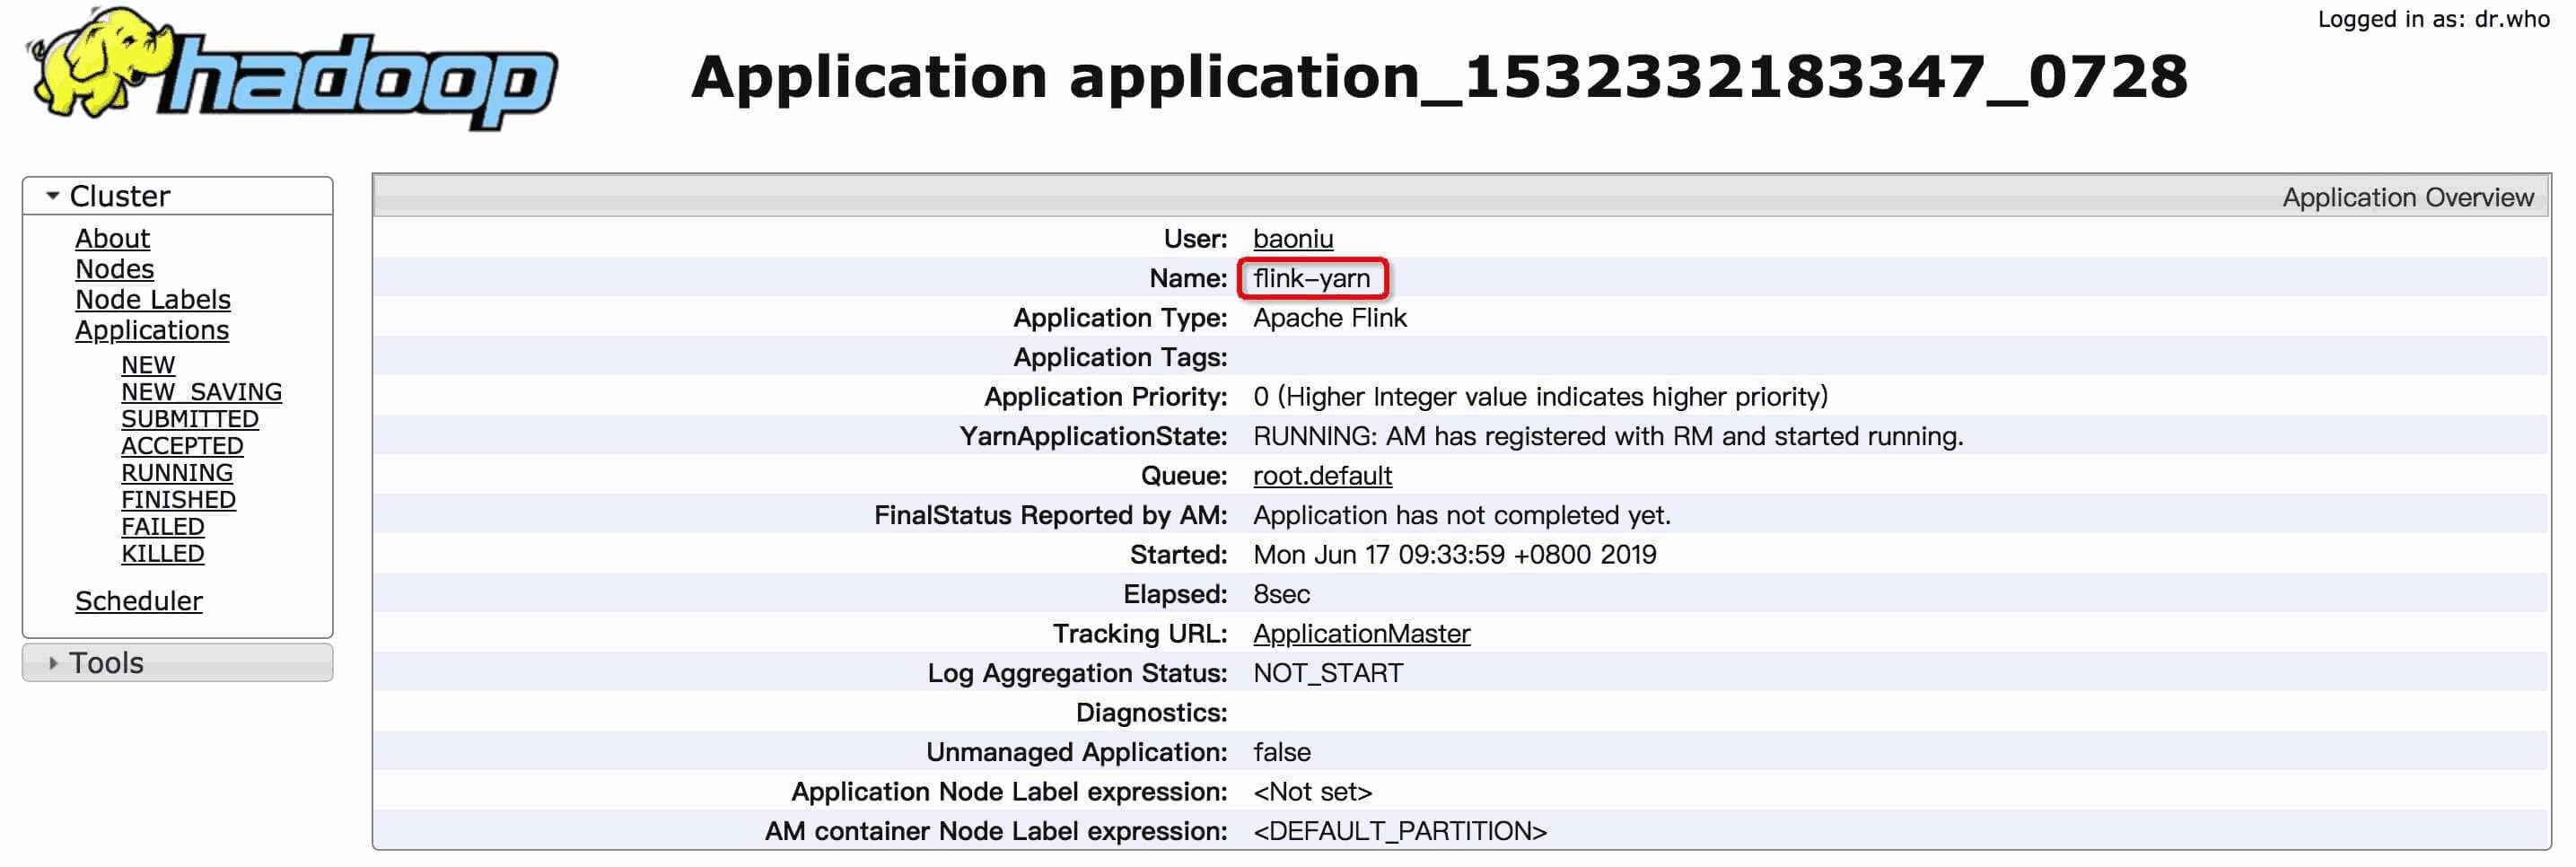The height and width of the screenshot is (867, 2576).
Task: Filter applications by NEW_SAVING state
Action: 201,392
